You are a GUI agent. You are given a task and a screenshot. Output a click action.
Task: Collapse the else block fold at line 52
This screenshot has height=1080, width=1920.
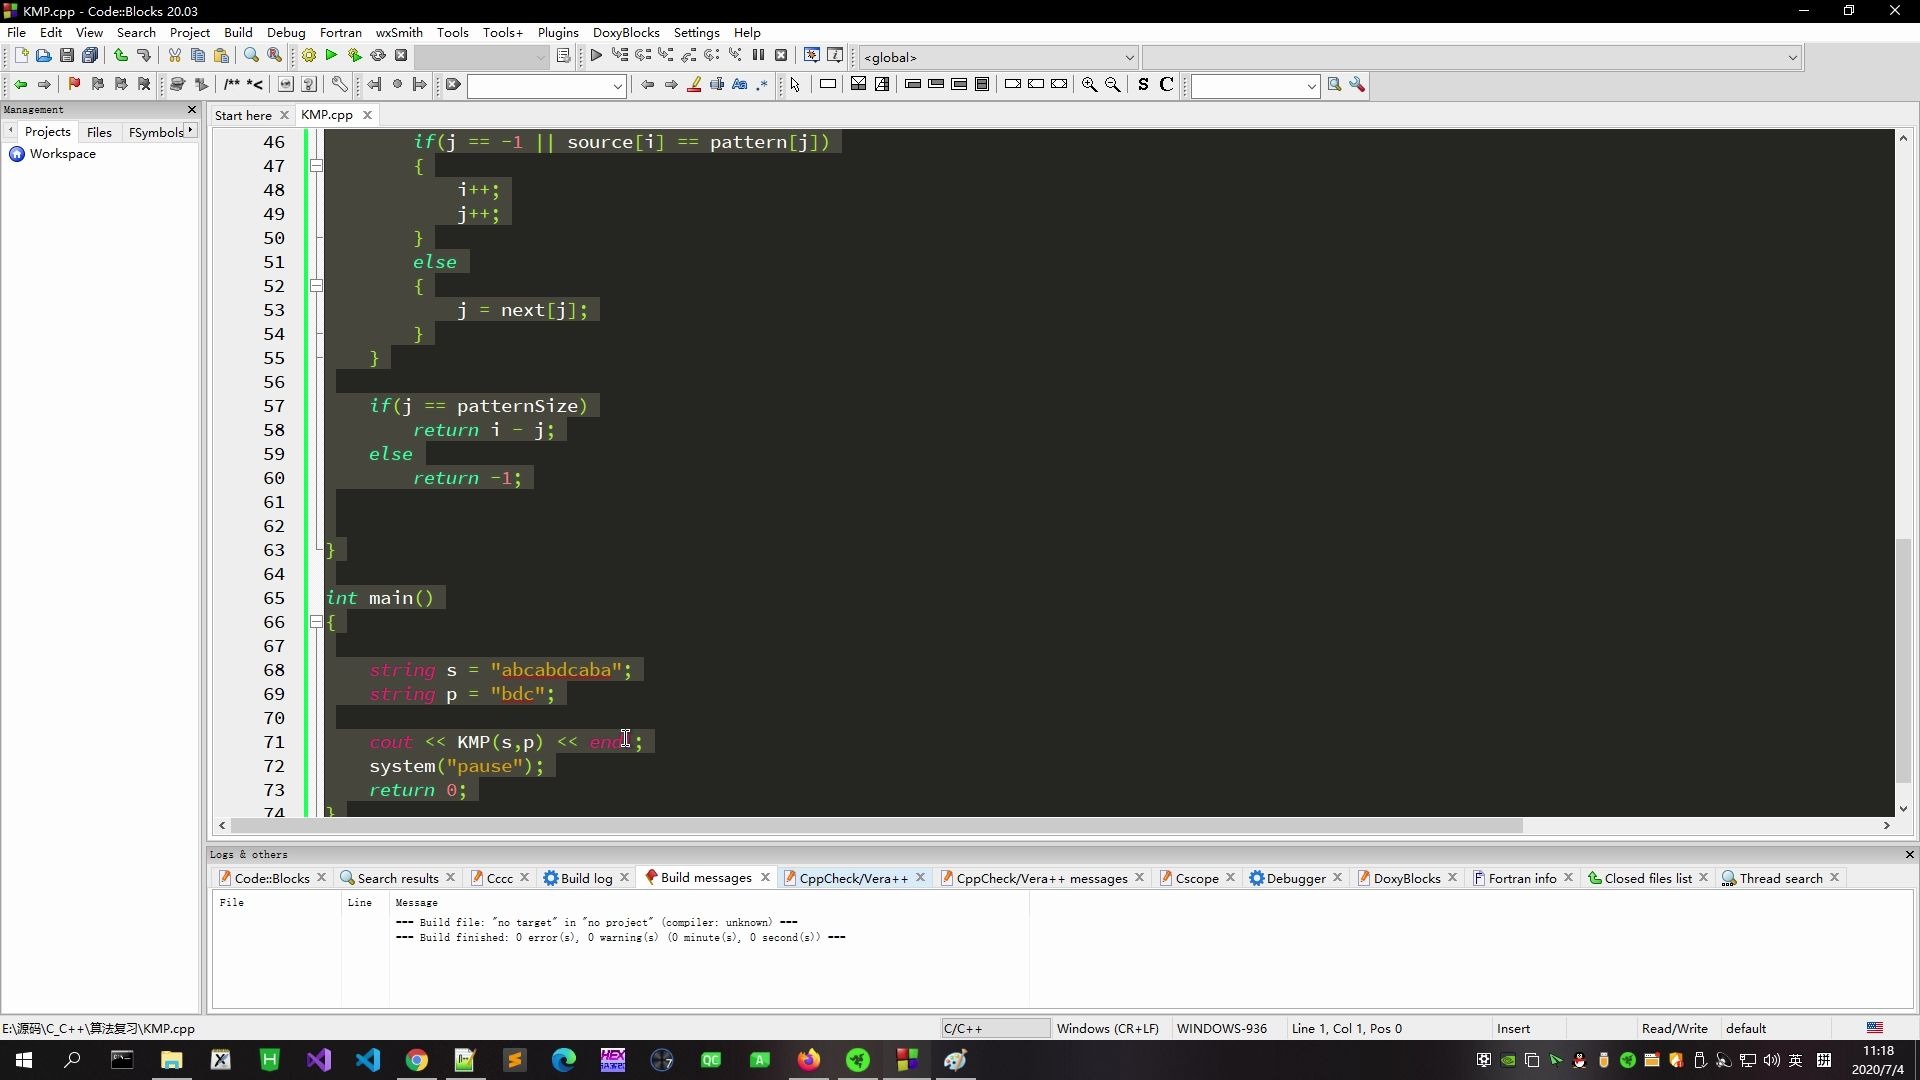point(316,286)
